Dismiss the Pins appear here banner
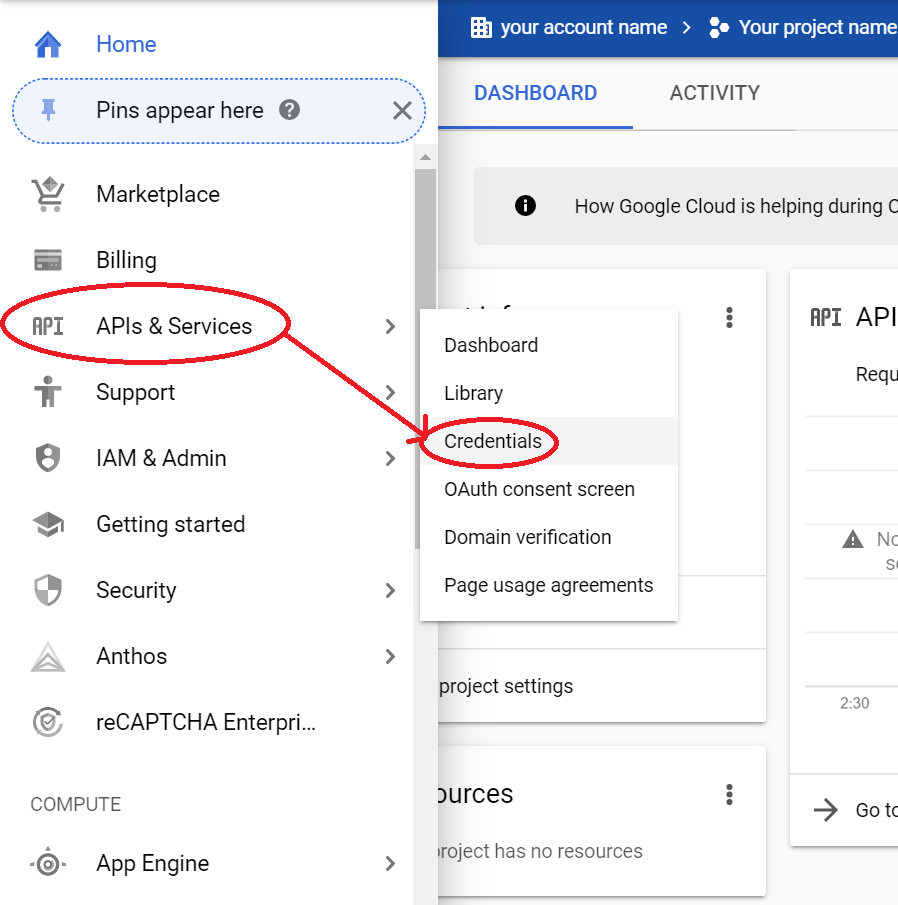Screen dimensions: 898x905 coord(402,110)
